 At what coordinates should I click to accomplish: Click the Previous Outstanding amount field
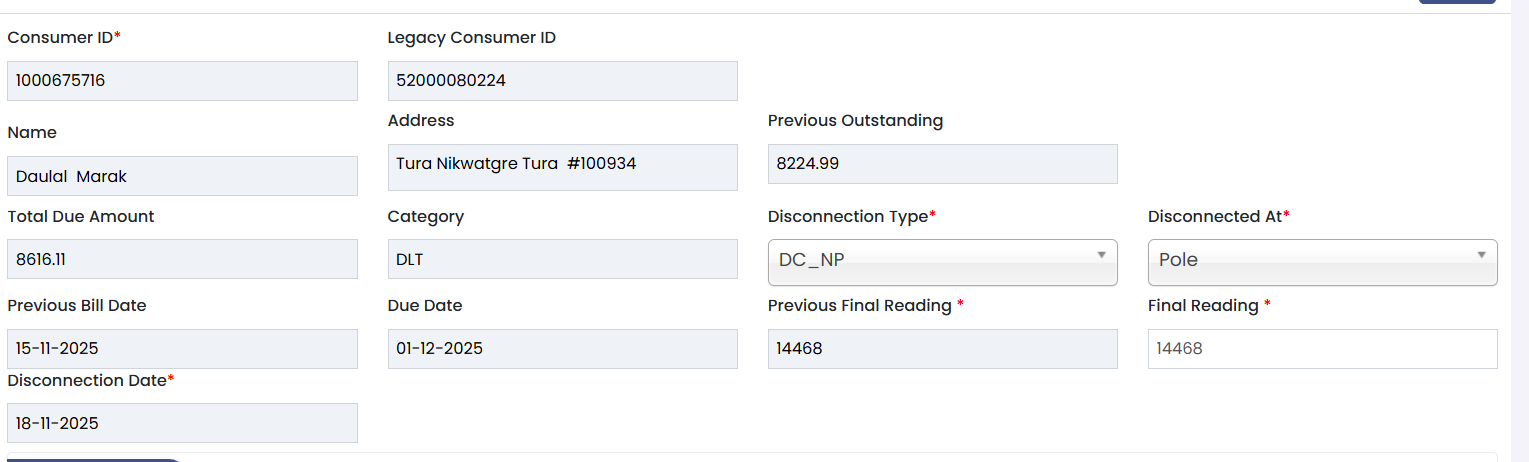(942, 164)
